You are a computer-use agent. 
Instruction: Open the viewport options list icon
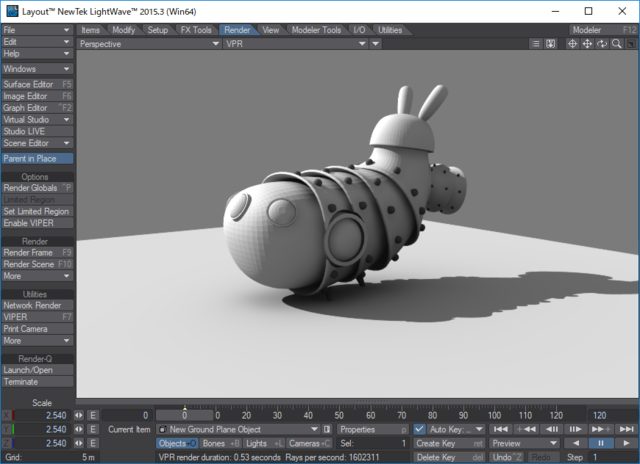click(536, 44)
